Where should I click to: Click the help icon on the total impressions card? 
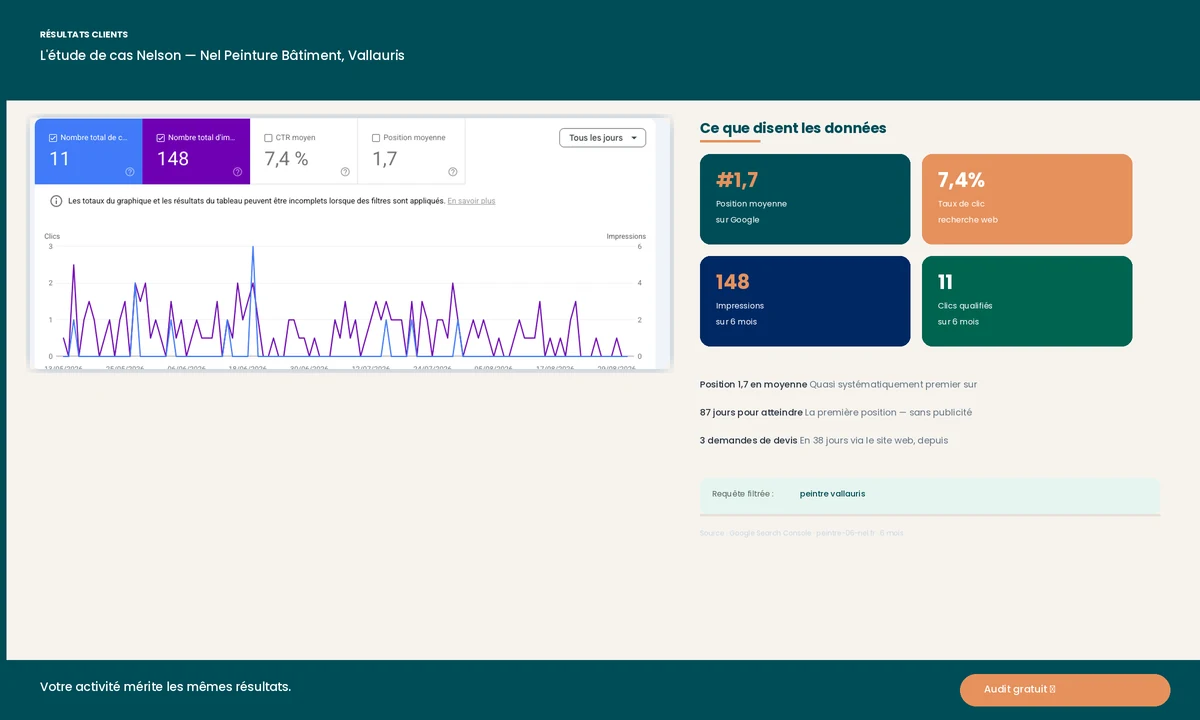(x=237, y=172)
